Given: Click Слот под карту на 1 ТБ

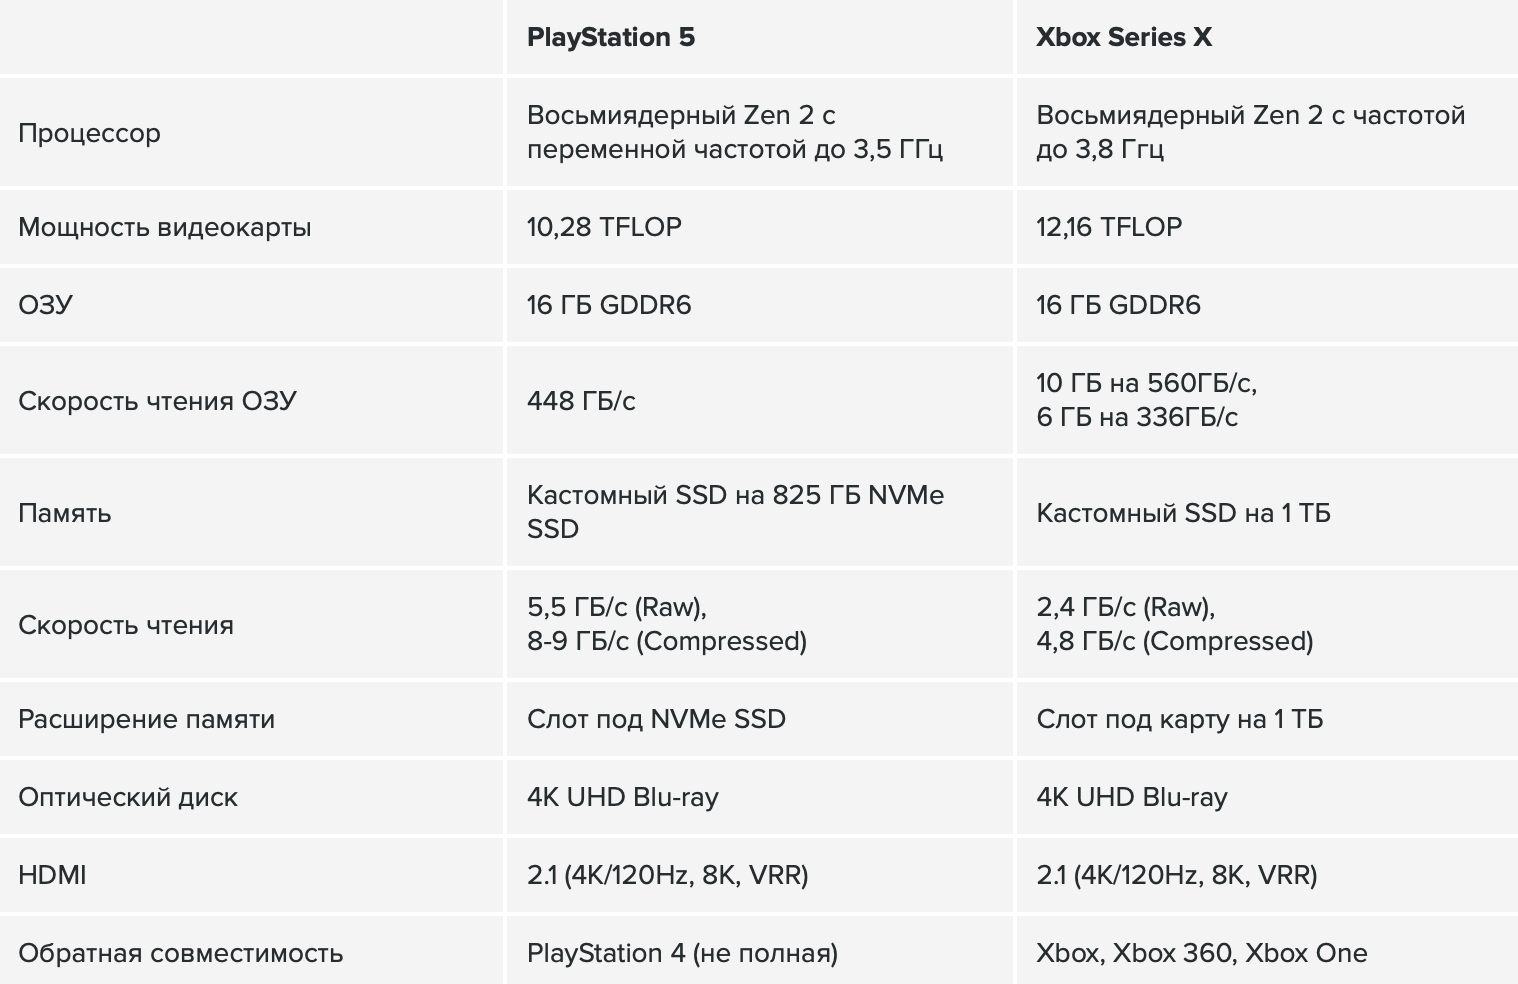Looking at the screenshot, I should tap(1179, 719).
